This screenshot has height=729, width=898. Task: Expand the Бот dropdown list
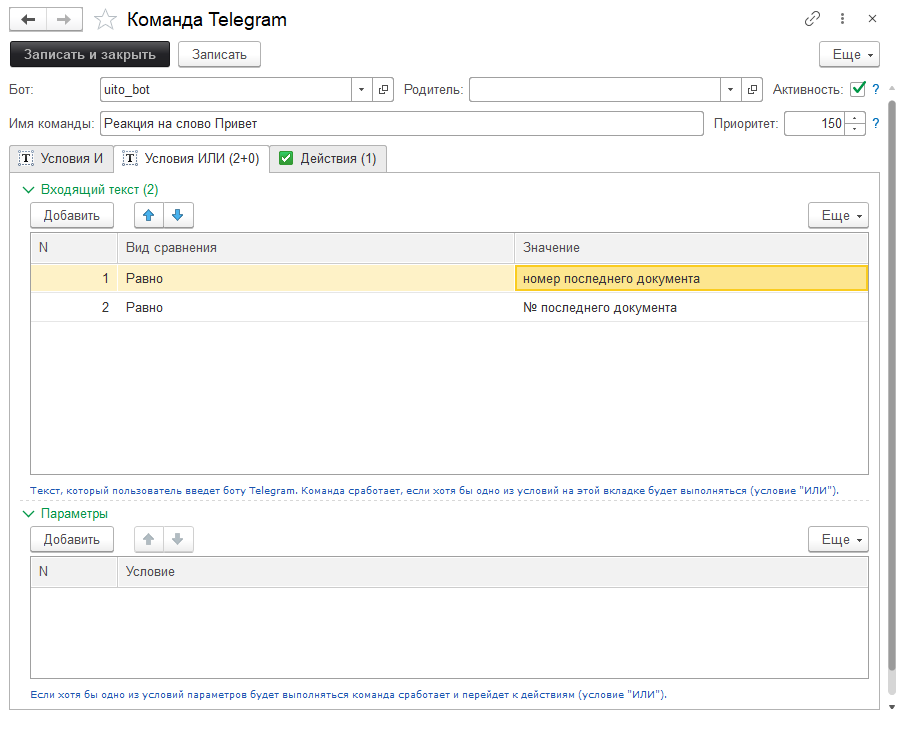point(361,90)
